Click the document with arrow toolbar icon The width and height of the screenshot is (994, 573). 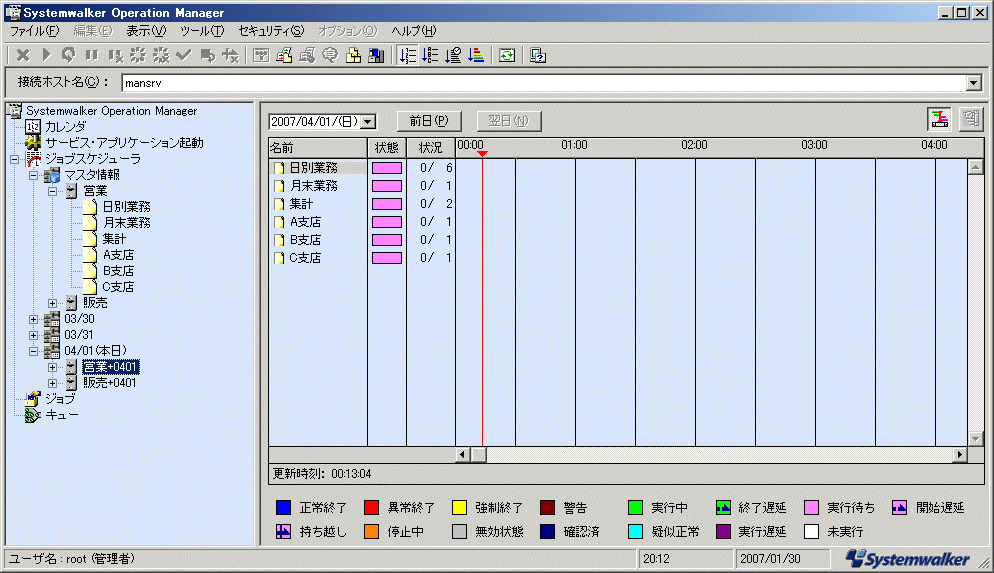click(207, 56)
